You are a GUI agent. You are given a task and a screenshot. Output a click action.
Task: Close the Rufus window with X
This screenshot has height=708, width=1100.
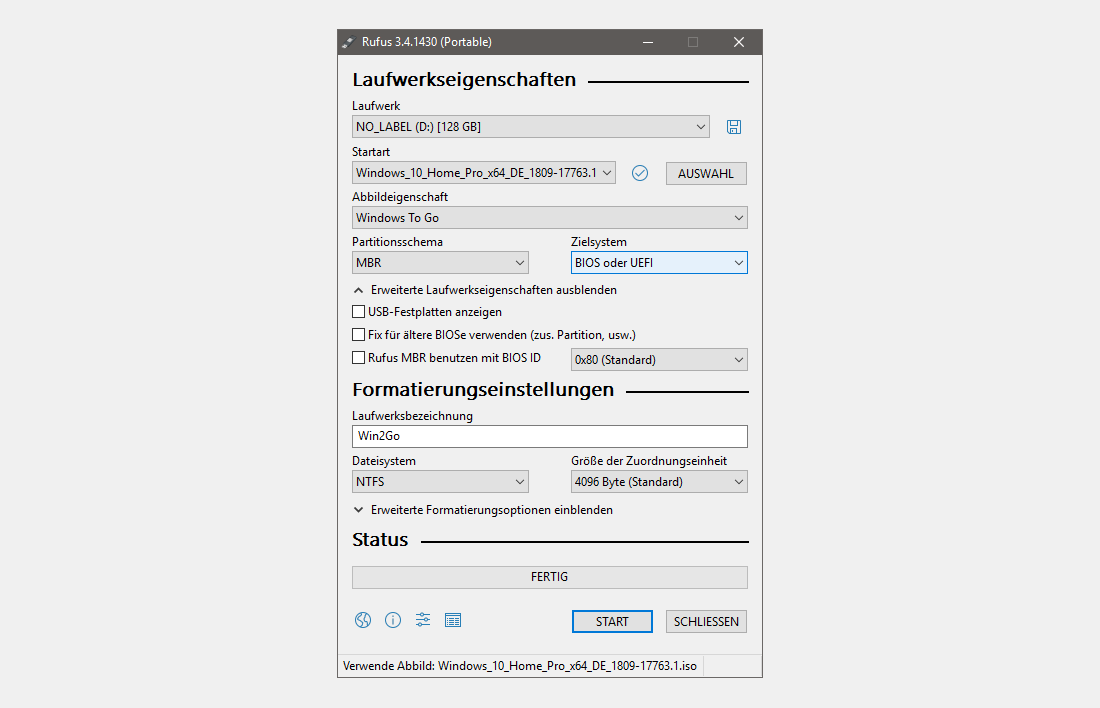[x=739, y=42]
